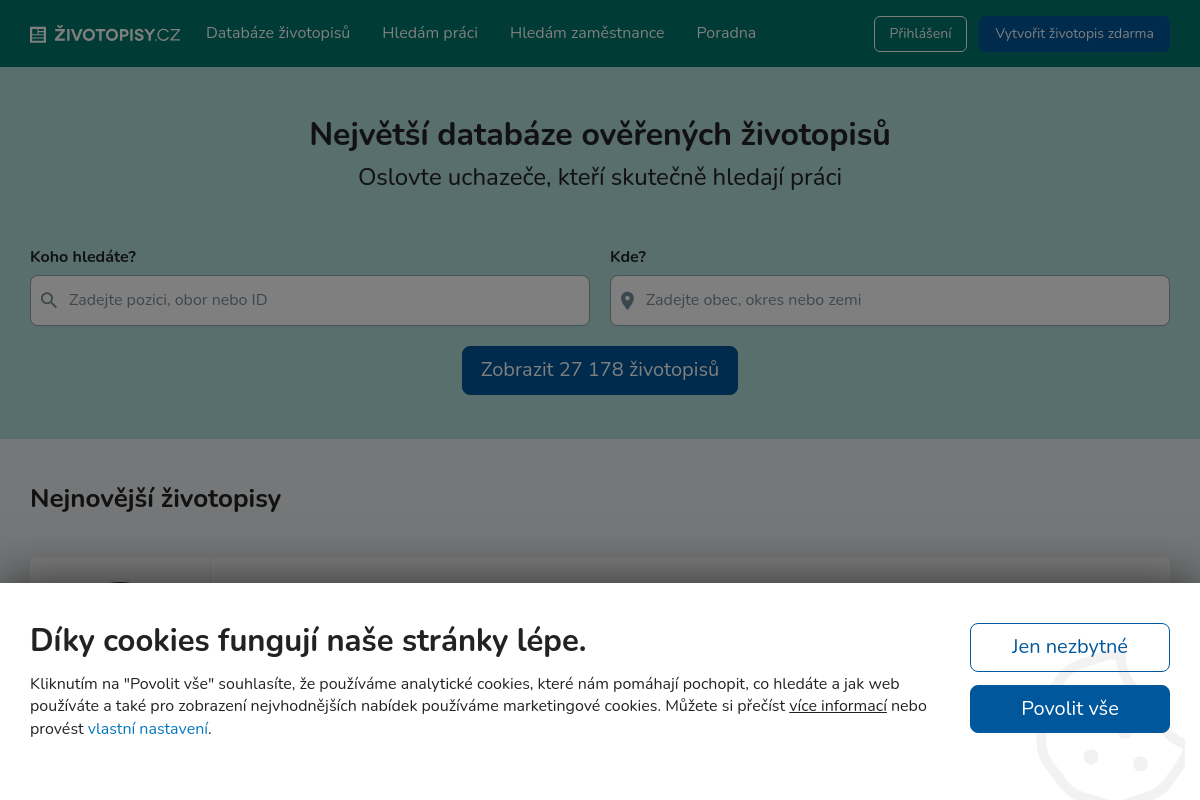Click Zobrazit 27 178 životopisů button
1200x800 pixels.
[x=599, y=370]
